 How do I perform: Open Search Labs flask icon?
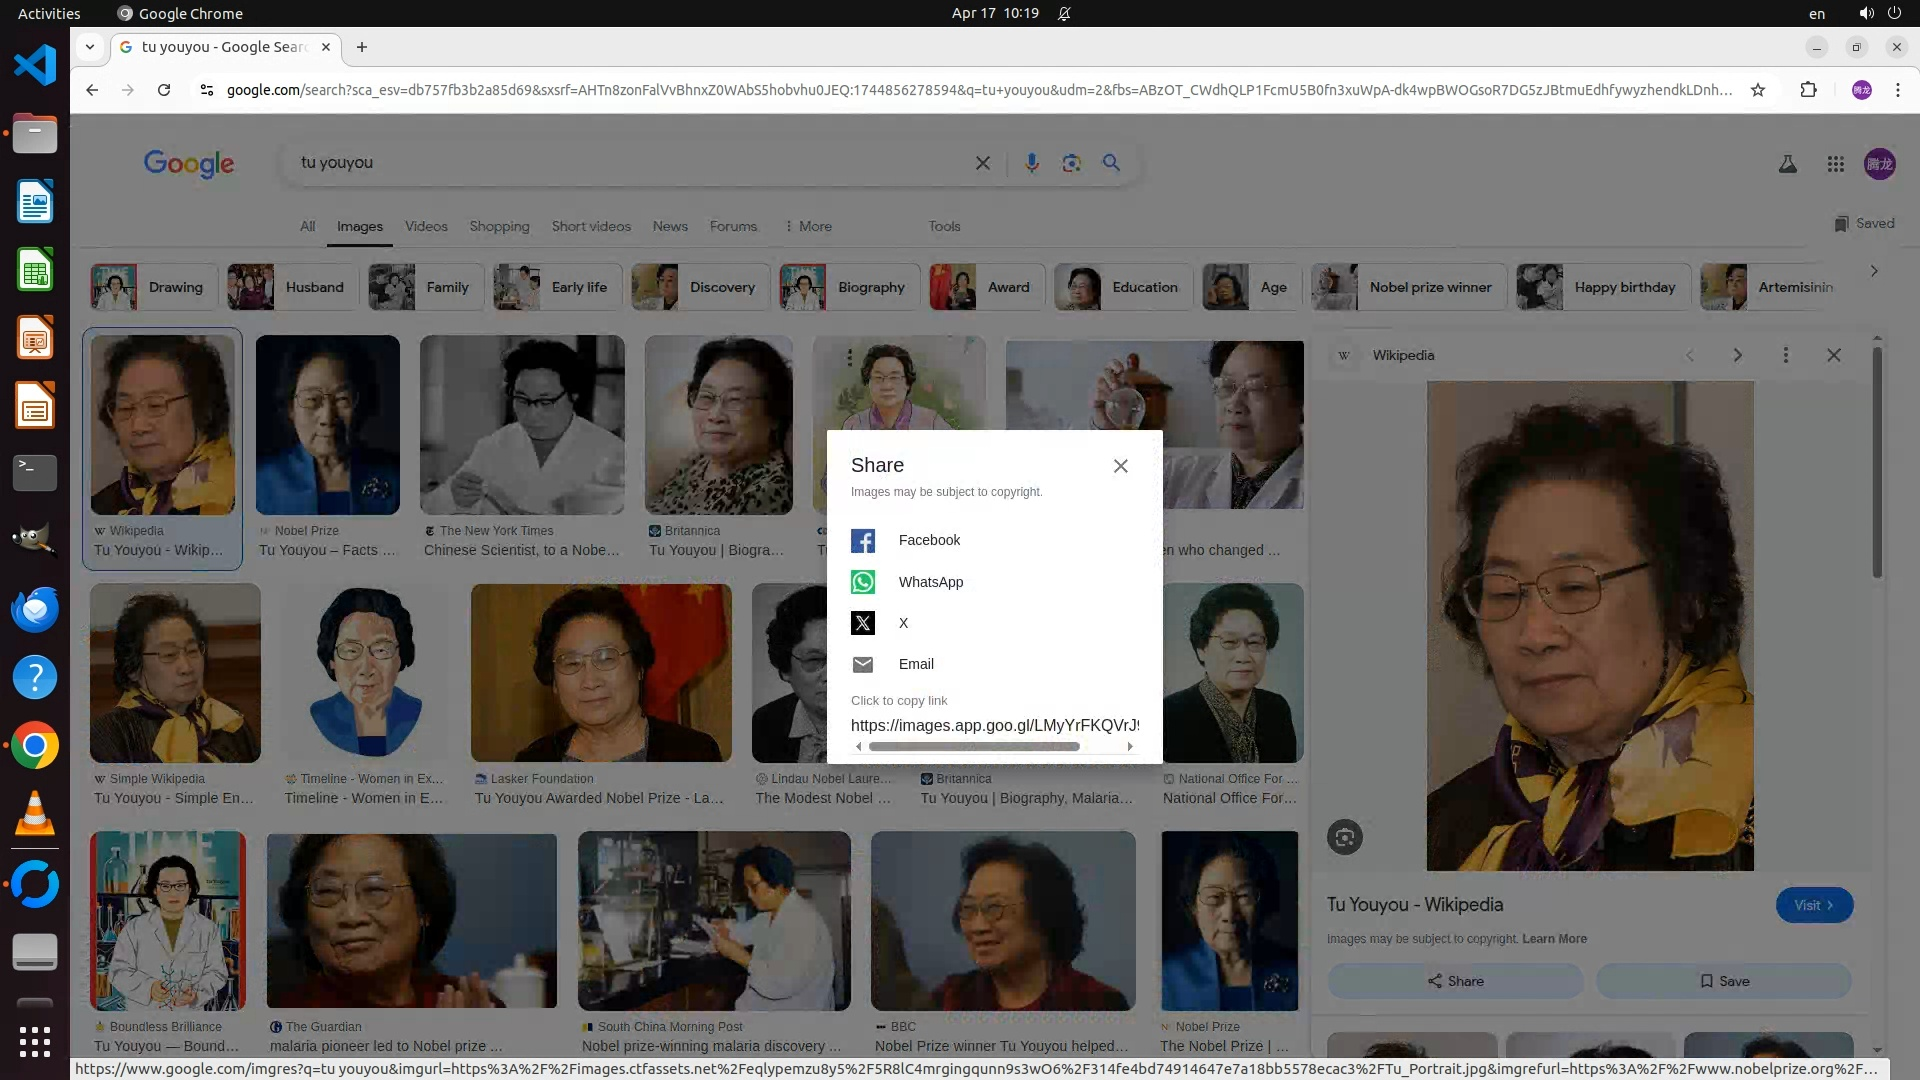click(1787, 164)
